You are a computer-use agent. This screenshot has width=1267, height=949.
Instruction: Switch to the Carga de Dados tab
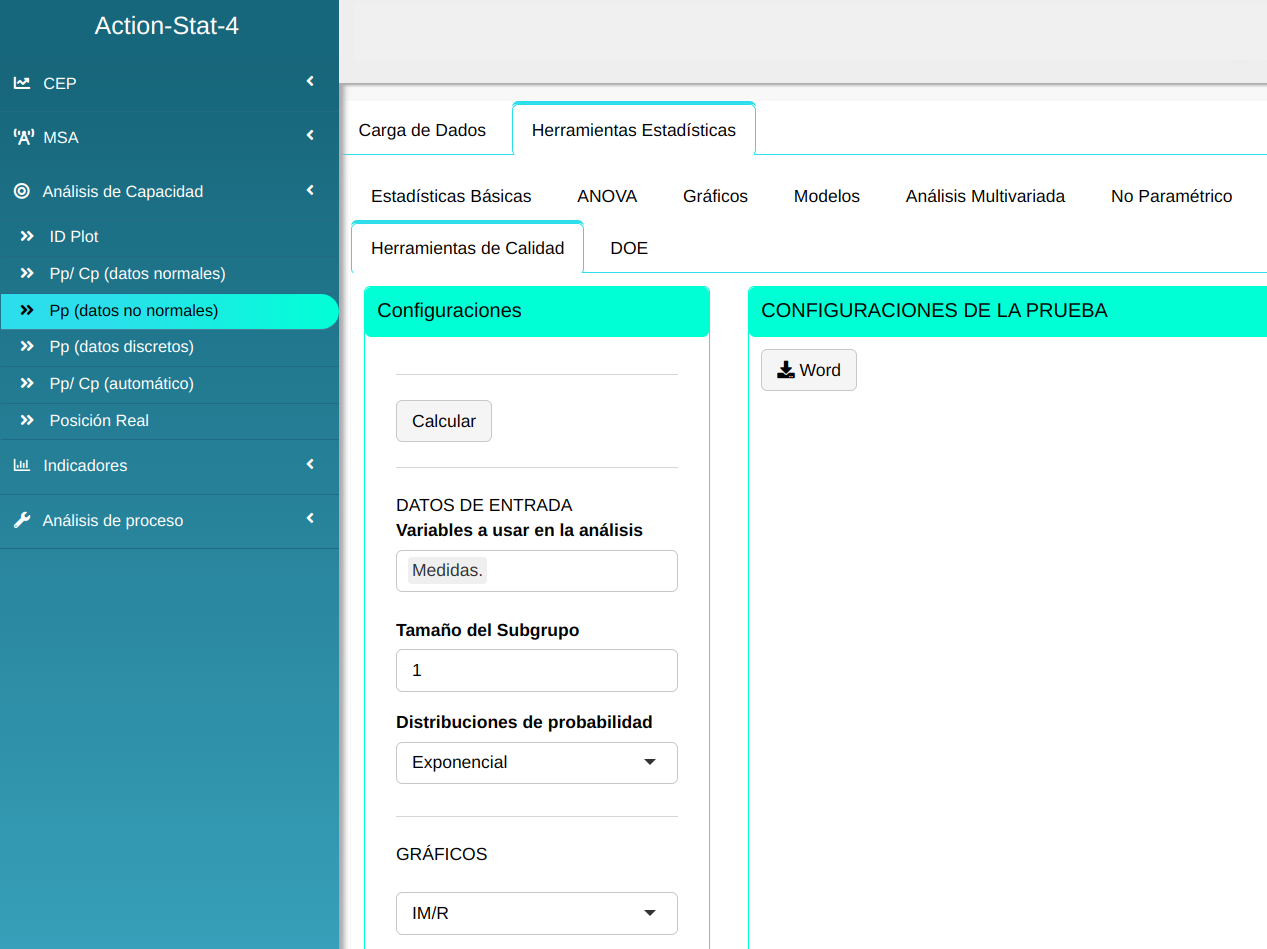422,130
